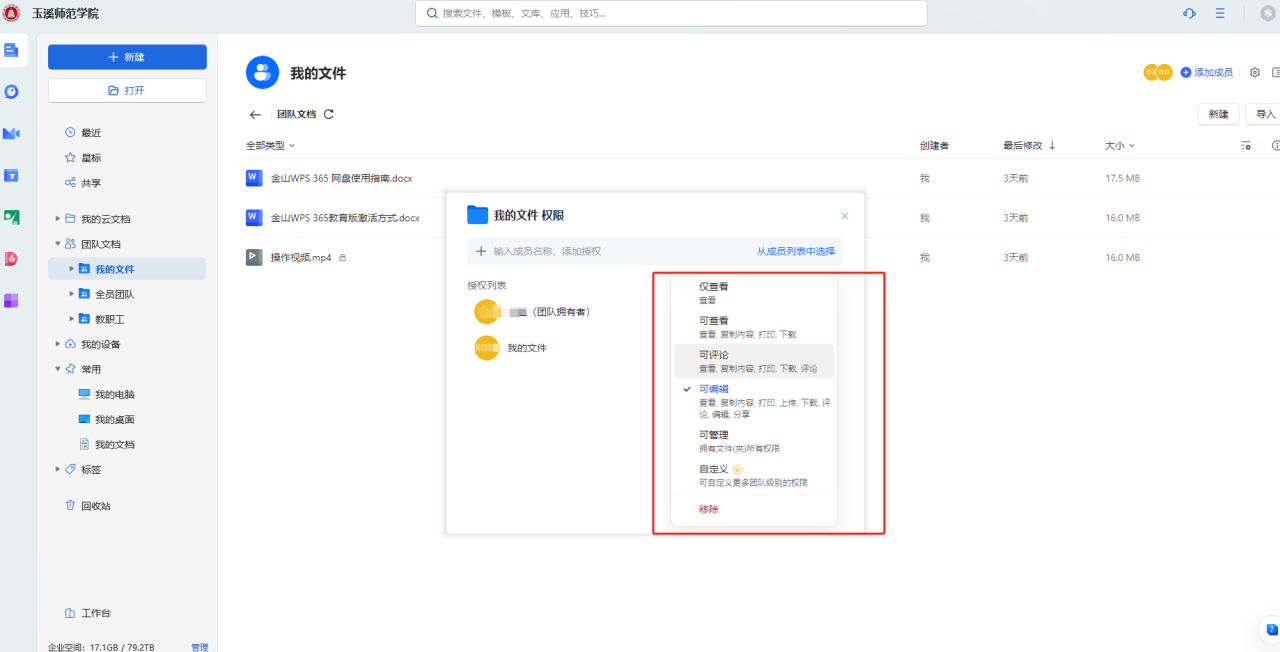This screenshot has height=652, width=1280.
Task: Open 金山WPS 365 网盘使用指南.docx file
Action: click(x=341, y=178)
